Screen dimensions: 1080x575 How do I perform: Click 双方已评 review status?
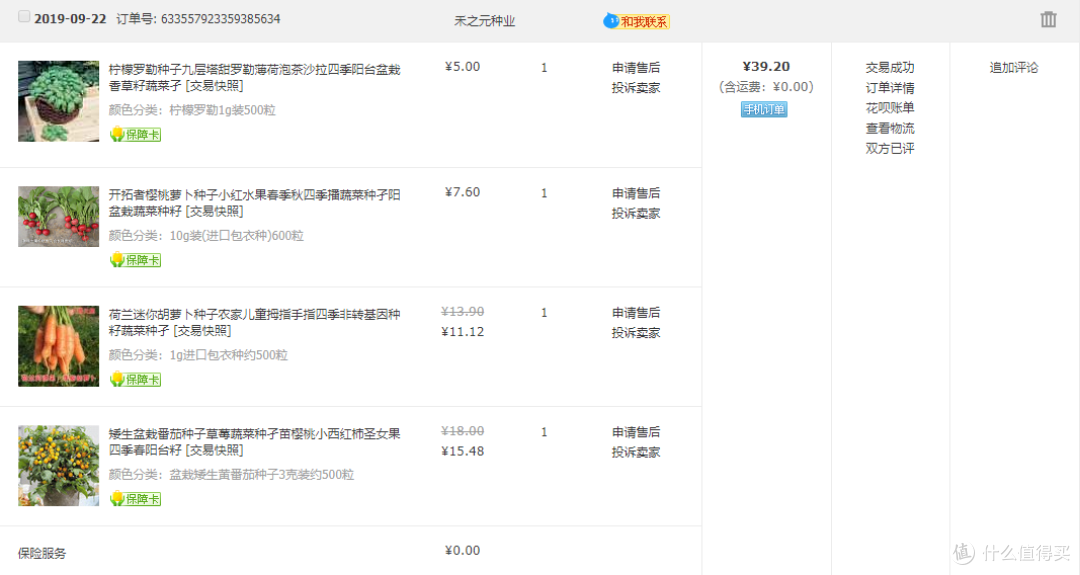(890, 148)
